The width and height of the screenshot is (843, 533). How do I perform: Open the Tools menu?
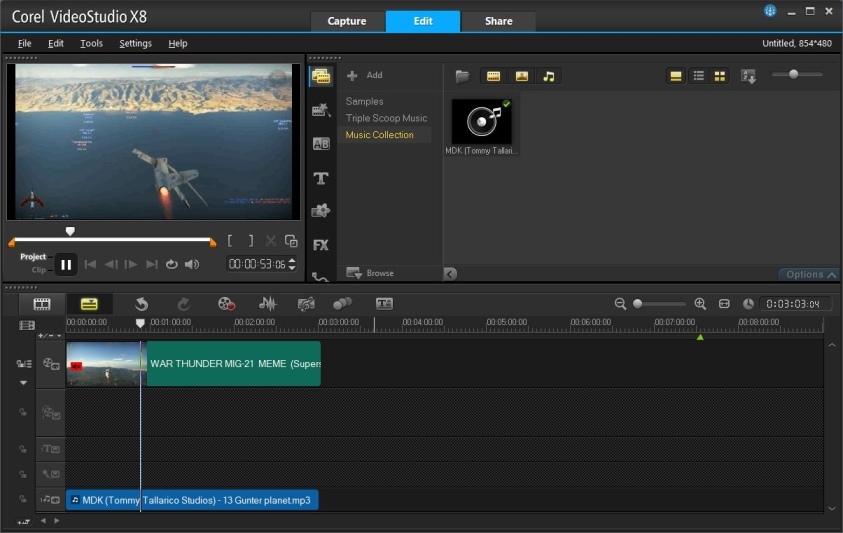coord(91,44)
